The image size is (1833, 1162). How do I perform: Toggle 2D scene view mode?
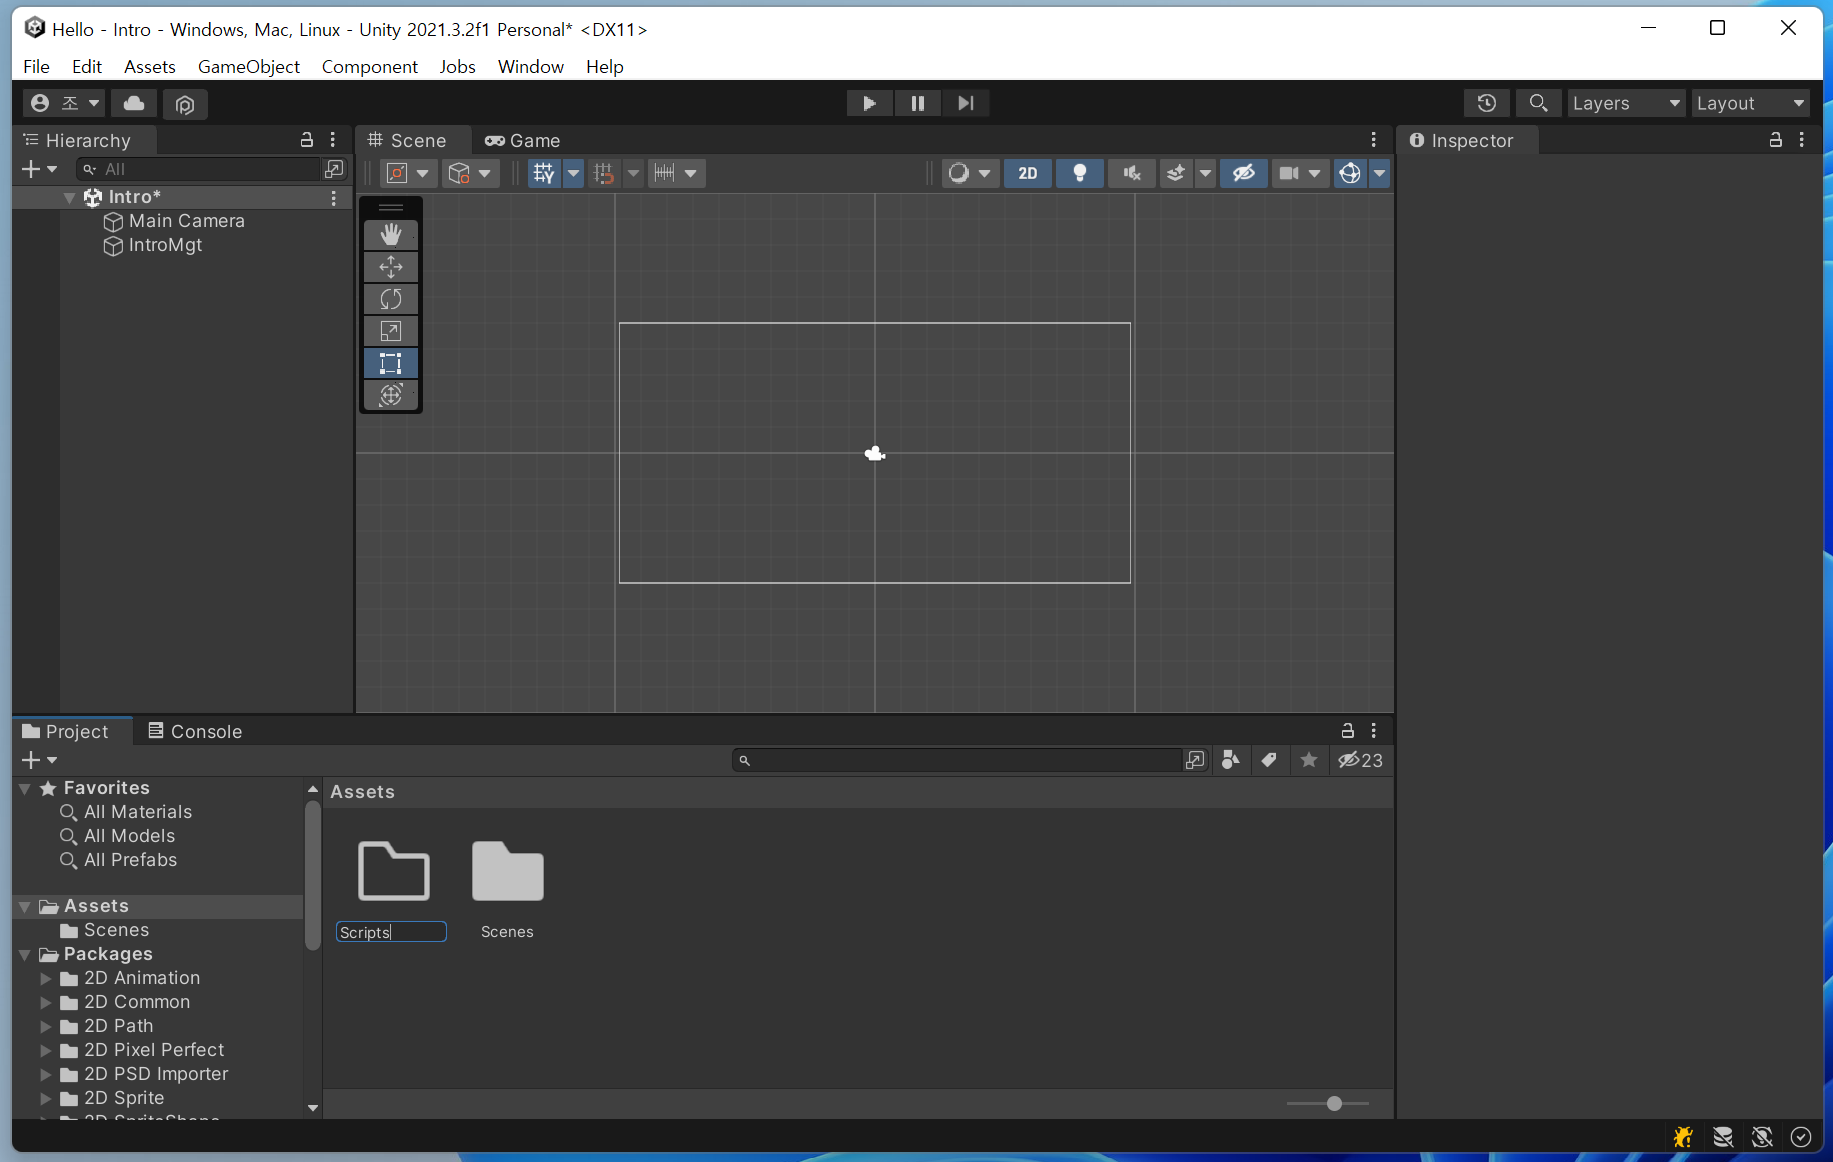coord(1028,173)
